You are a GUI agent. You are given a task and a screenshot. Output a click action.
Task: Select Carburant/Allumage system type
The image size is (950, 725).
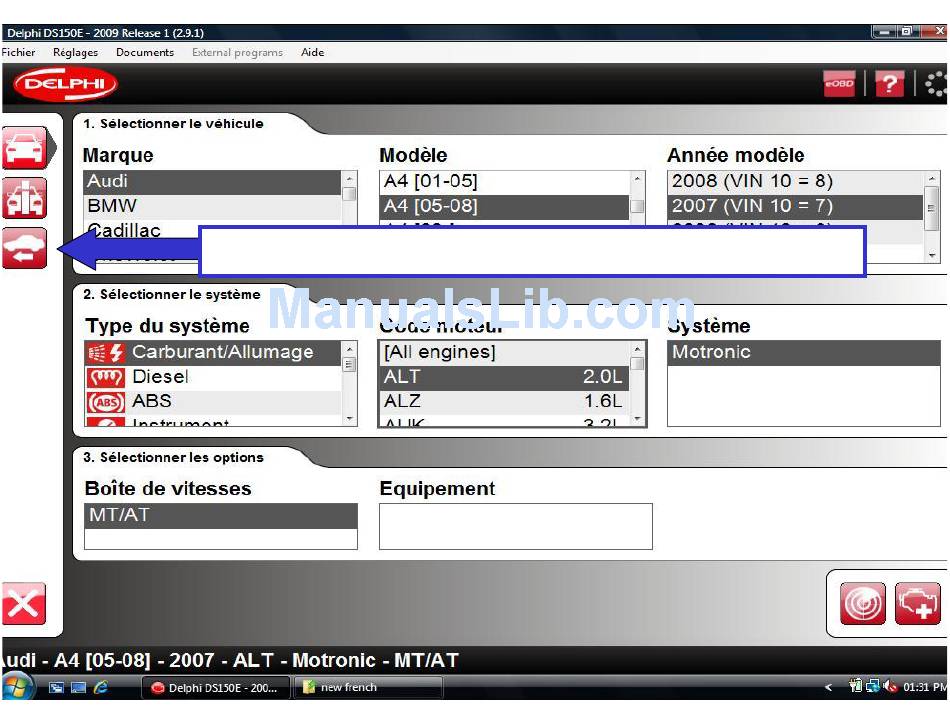click(213, 353)
